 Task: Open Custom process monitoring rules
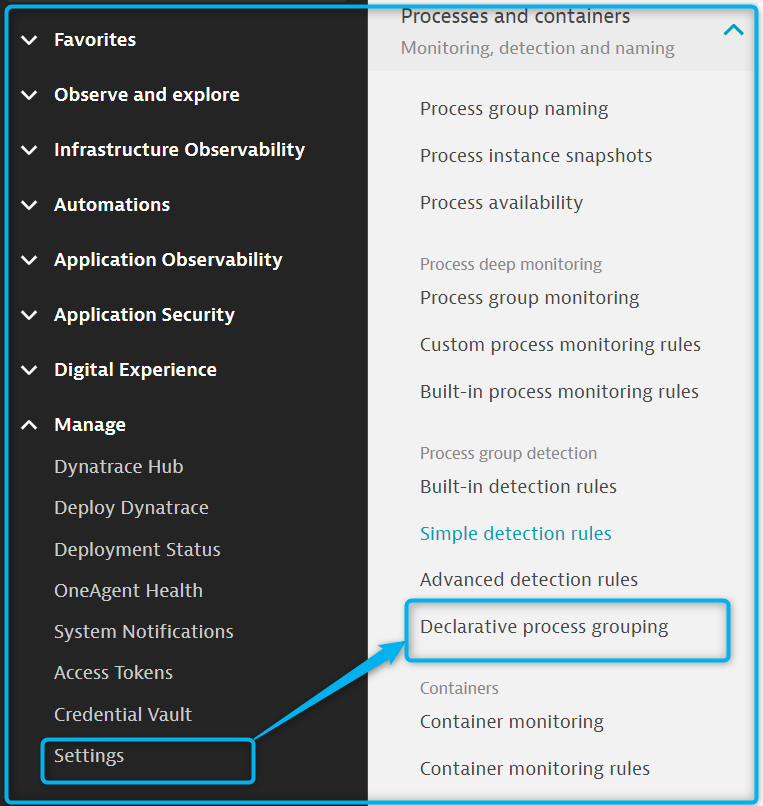(x=560, y=344)
